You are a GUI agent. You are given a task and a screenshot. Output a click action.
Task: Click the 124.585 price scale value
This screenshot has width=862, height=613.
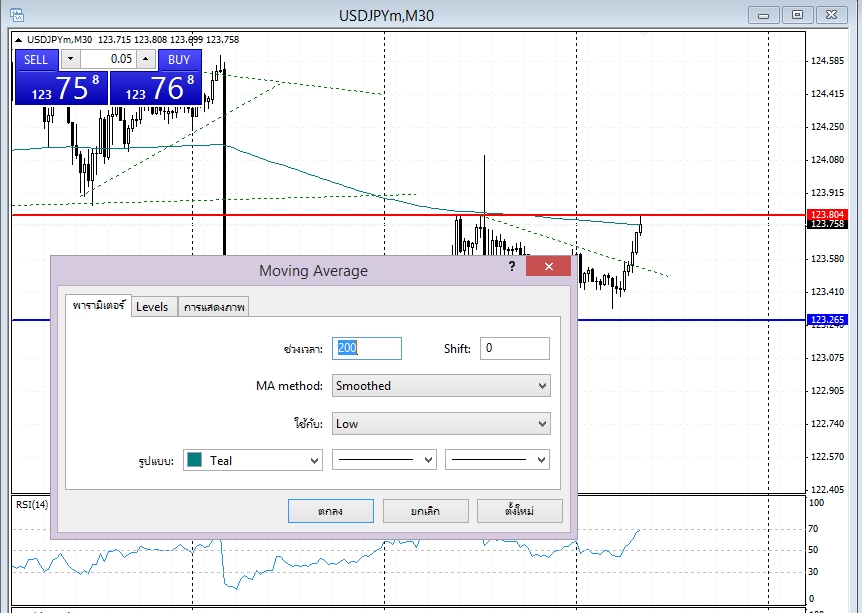click(827, 61)
